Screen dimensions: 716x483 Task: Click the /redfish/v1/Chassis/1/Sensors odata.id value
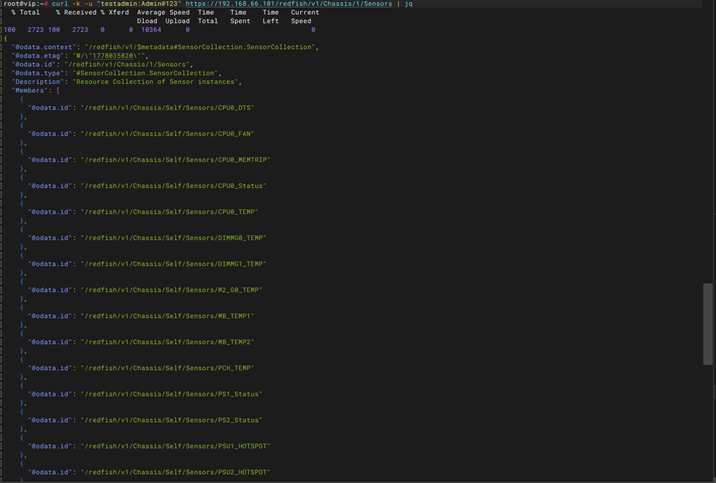[126, 64]
